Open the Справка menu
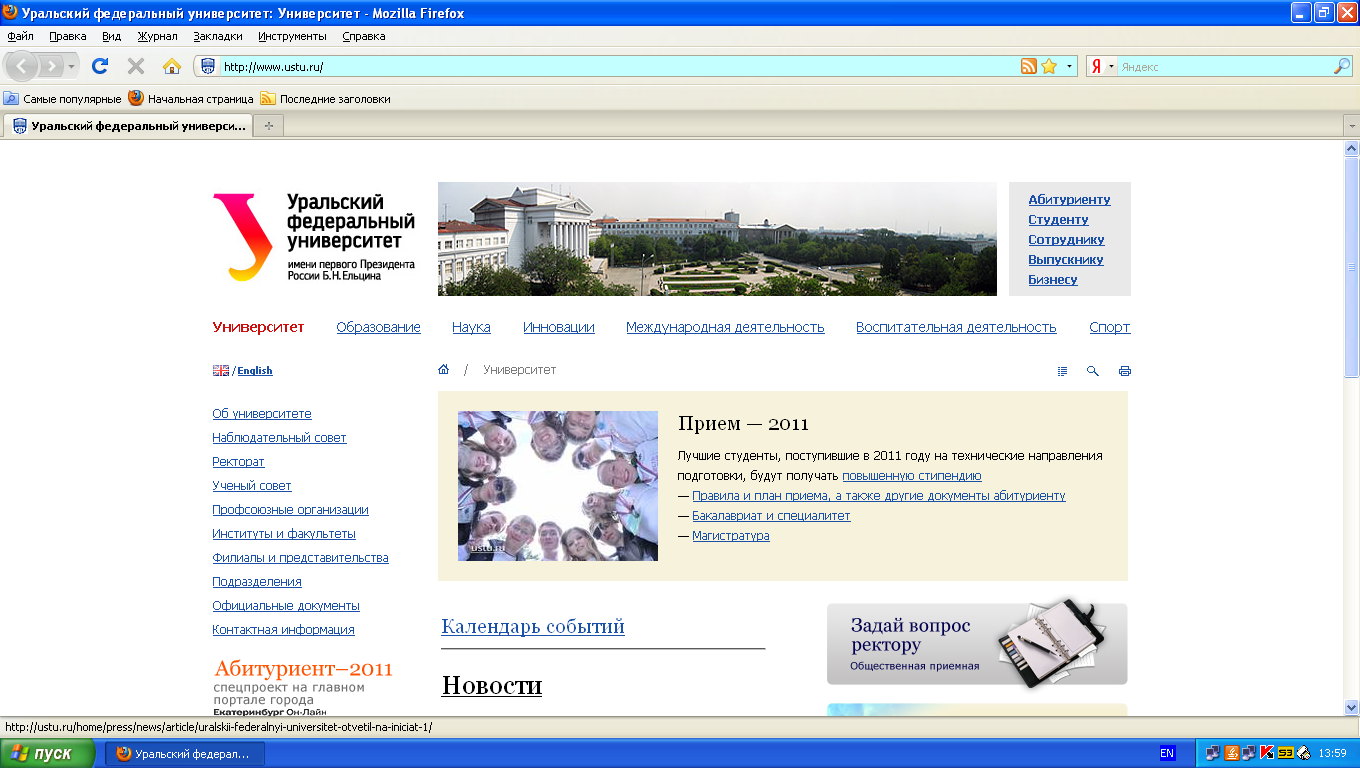Image resolution: width=1360 pixels, height=768 pixels. click(363, 36)
